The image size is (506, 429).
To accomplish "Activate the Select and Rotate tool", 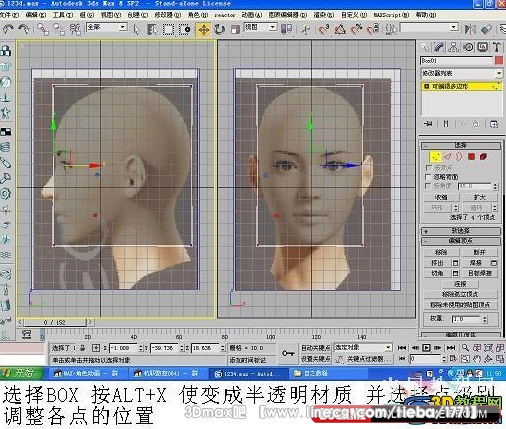I will (219, 30).
